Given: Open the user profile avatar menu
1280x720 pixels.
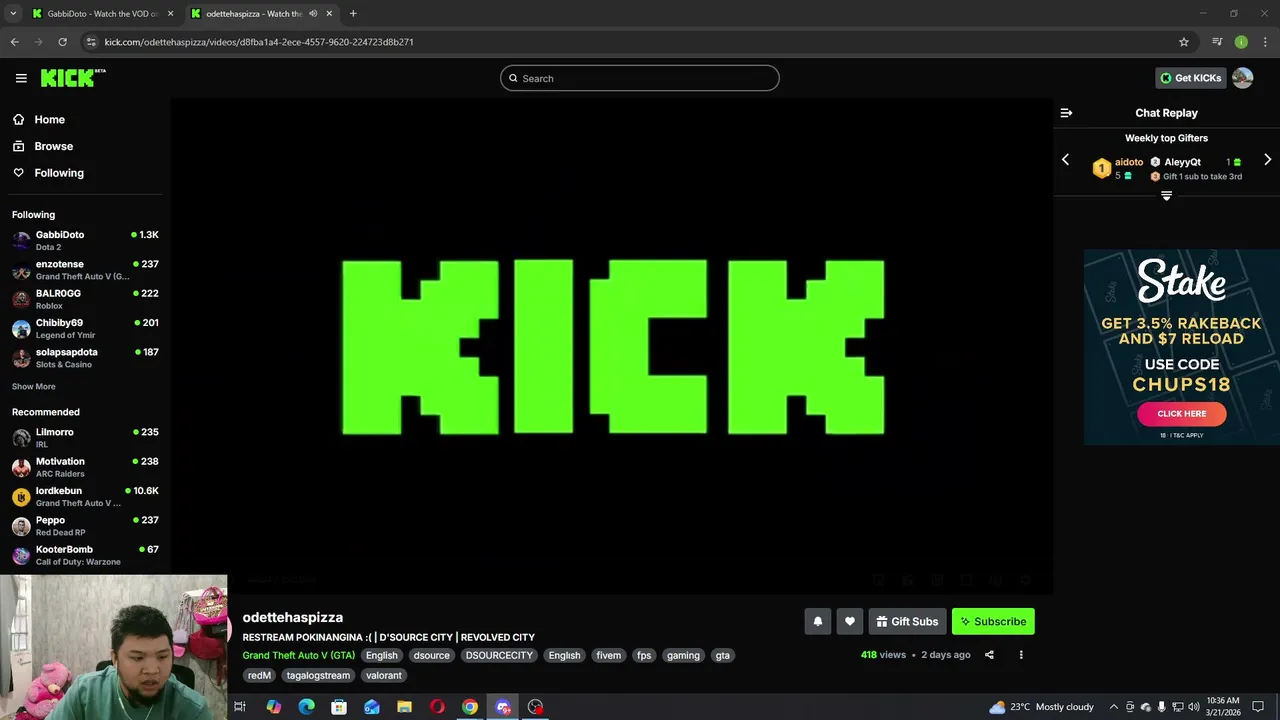Looking at the screenshot, I should 1243,78.
